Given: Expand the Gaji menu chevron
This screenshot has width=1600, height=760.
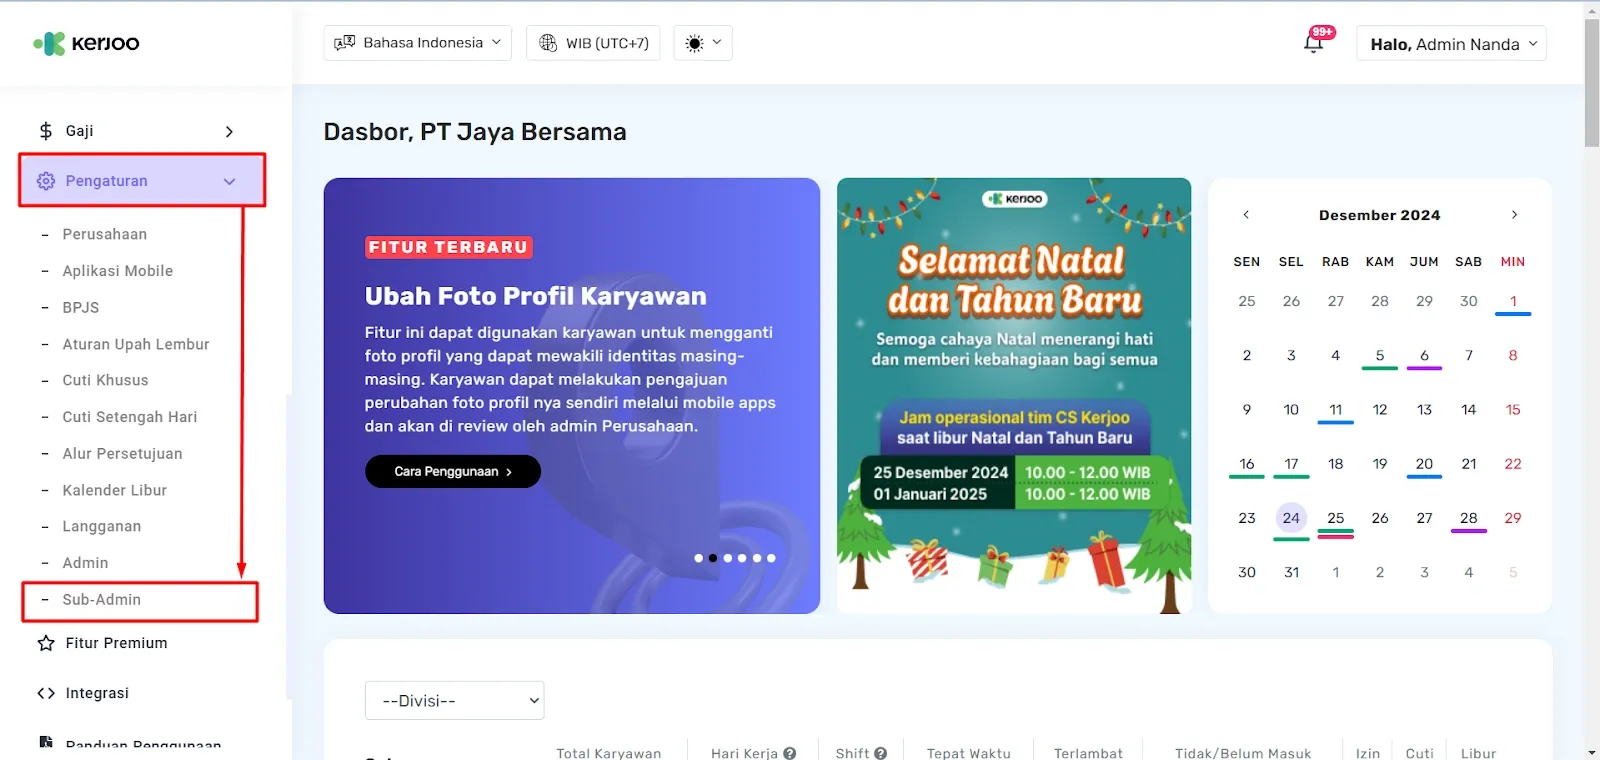Looking at the screenshot, I should pyautogui.click(x=229, y=131).
